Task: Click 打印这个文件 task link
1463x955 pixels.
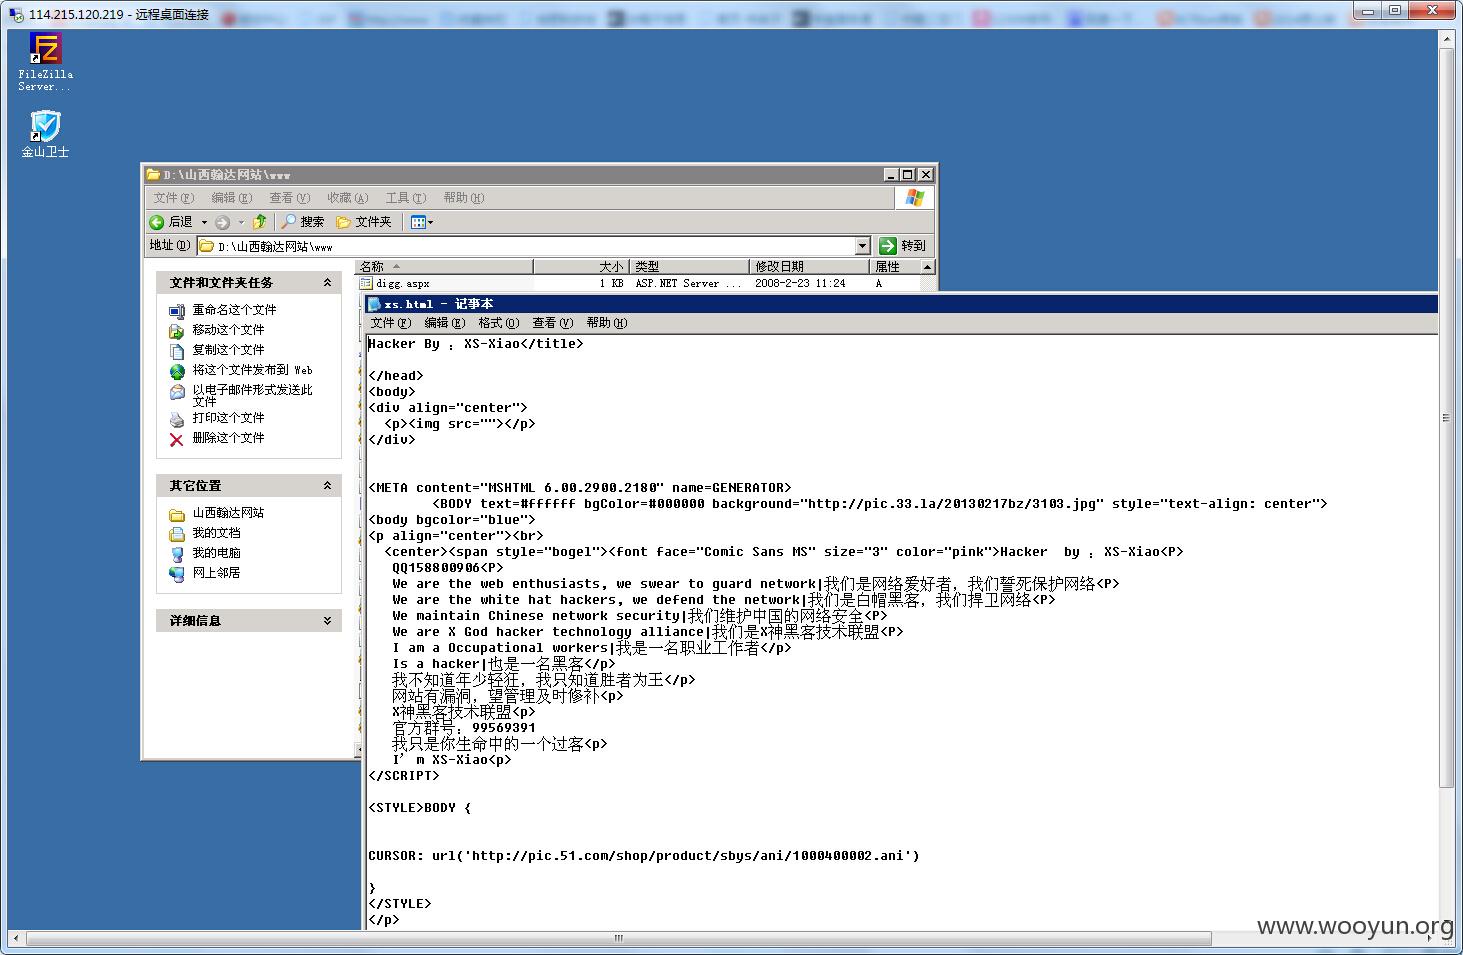Action: pos(228,418)
